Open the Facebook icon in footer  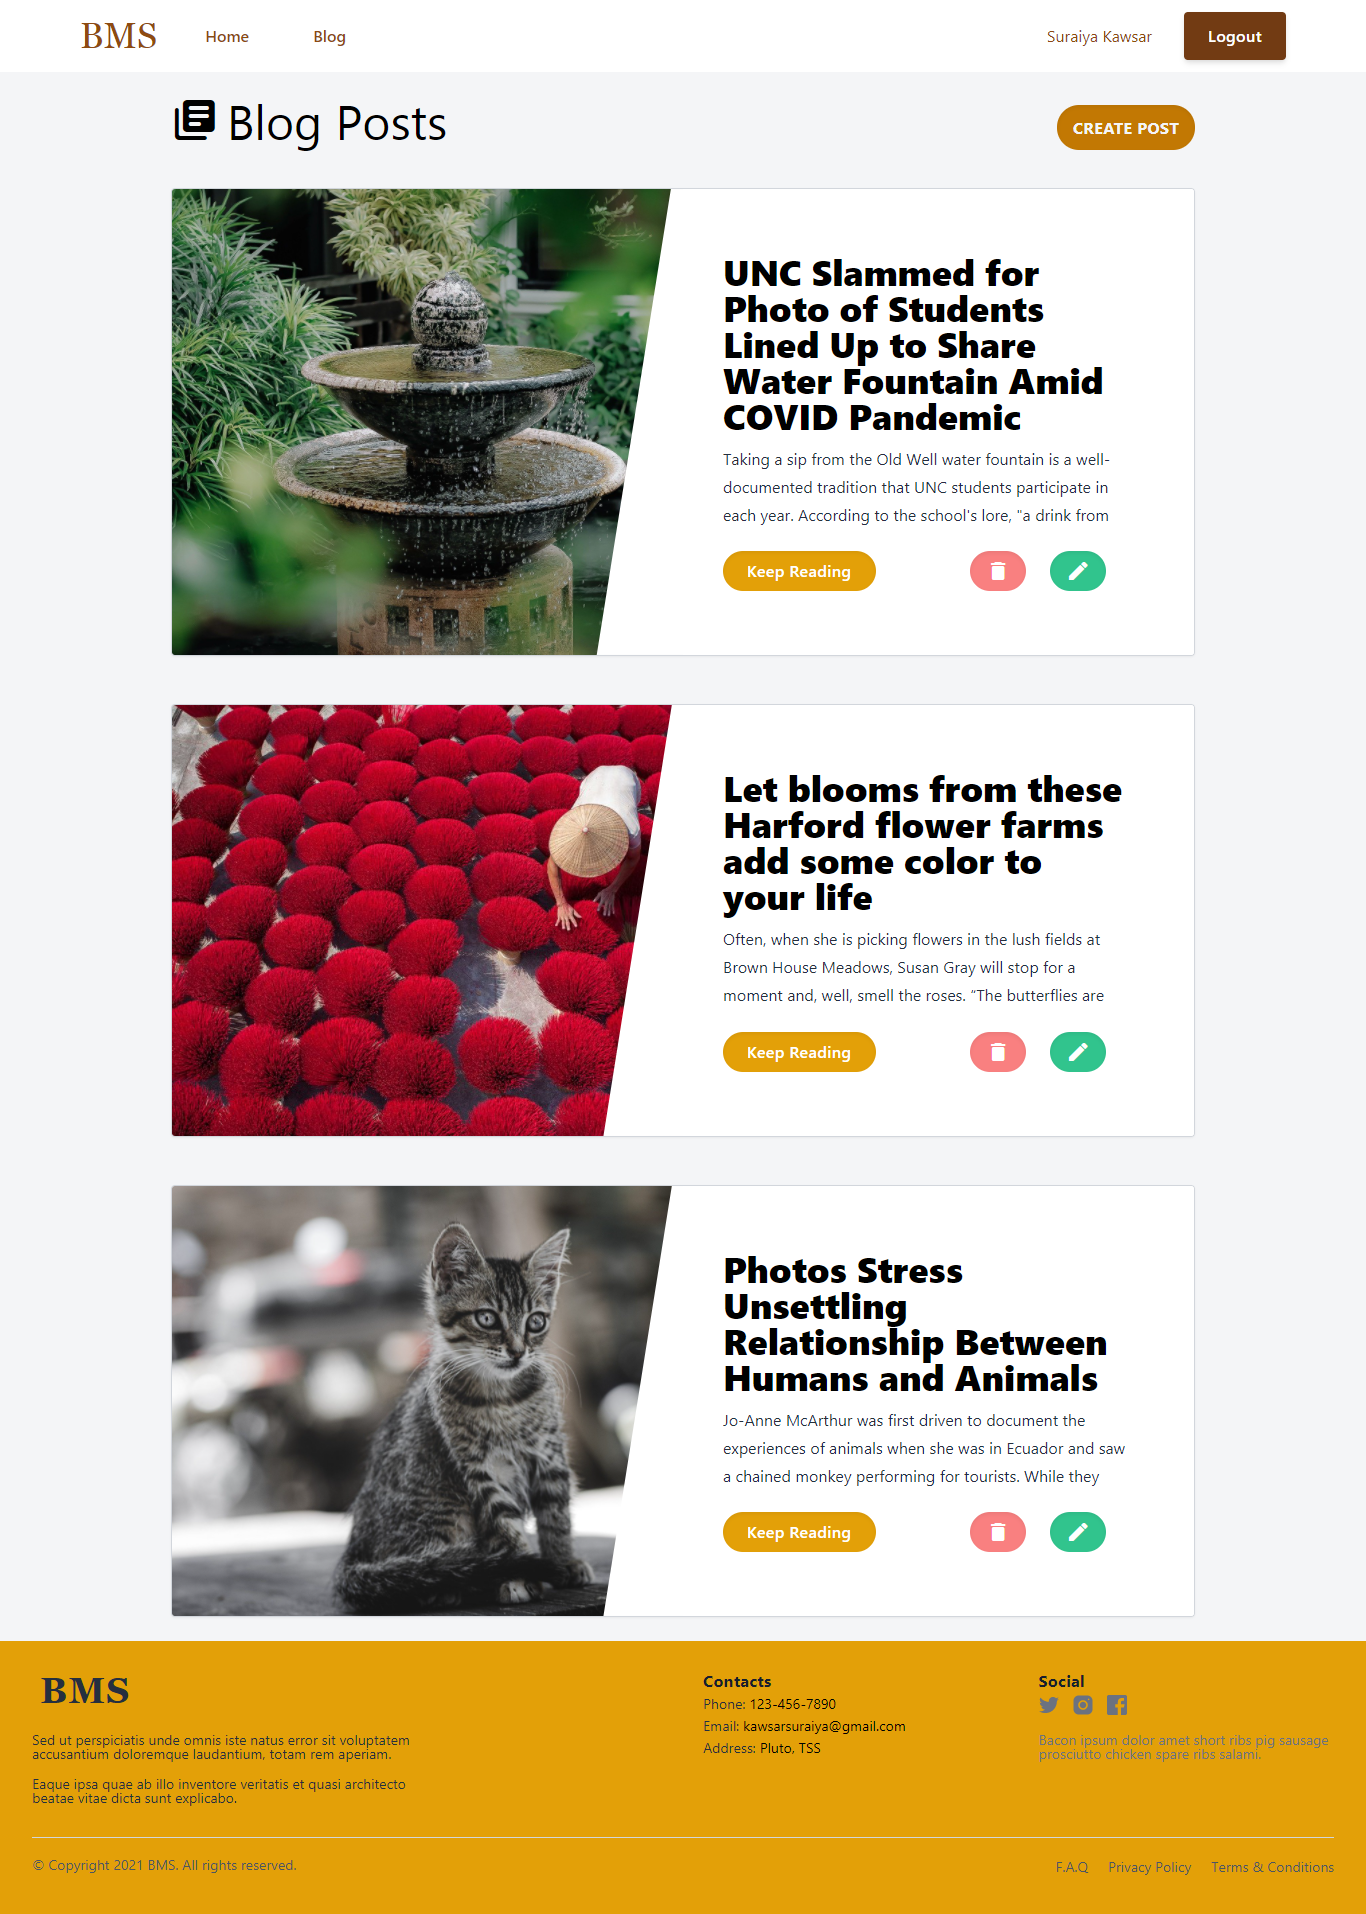(1117, 1705)
